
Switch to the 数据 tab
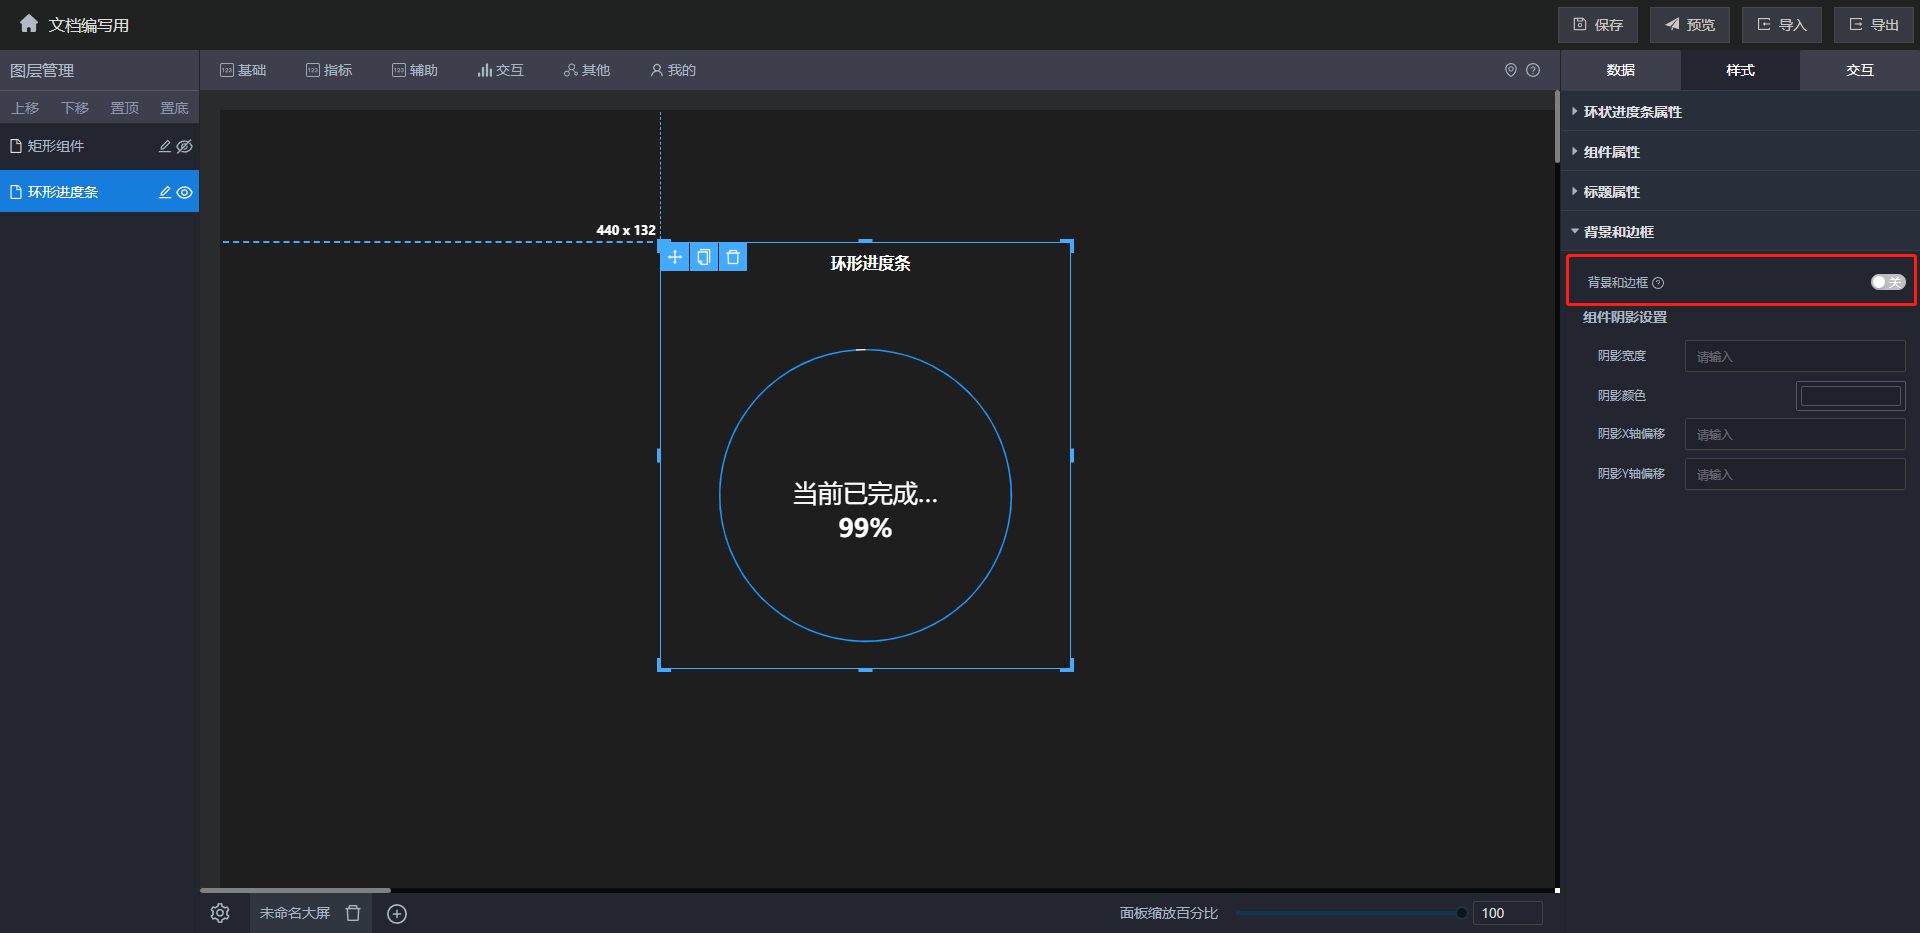point(1620,70)
